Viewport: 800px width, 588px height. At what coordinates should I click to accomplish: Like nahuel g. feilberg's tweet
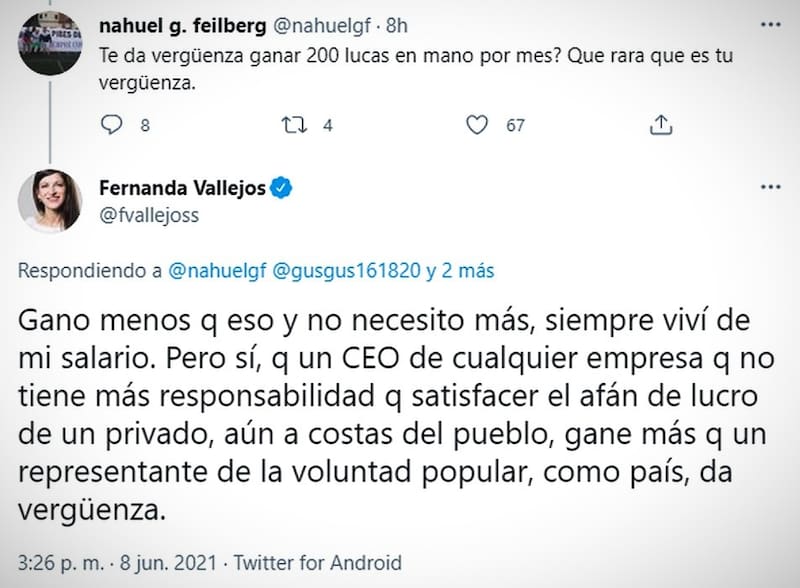pos(478,125)
